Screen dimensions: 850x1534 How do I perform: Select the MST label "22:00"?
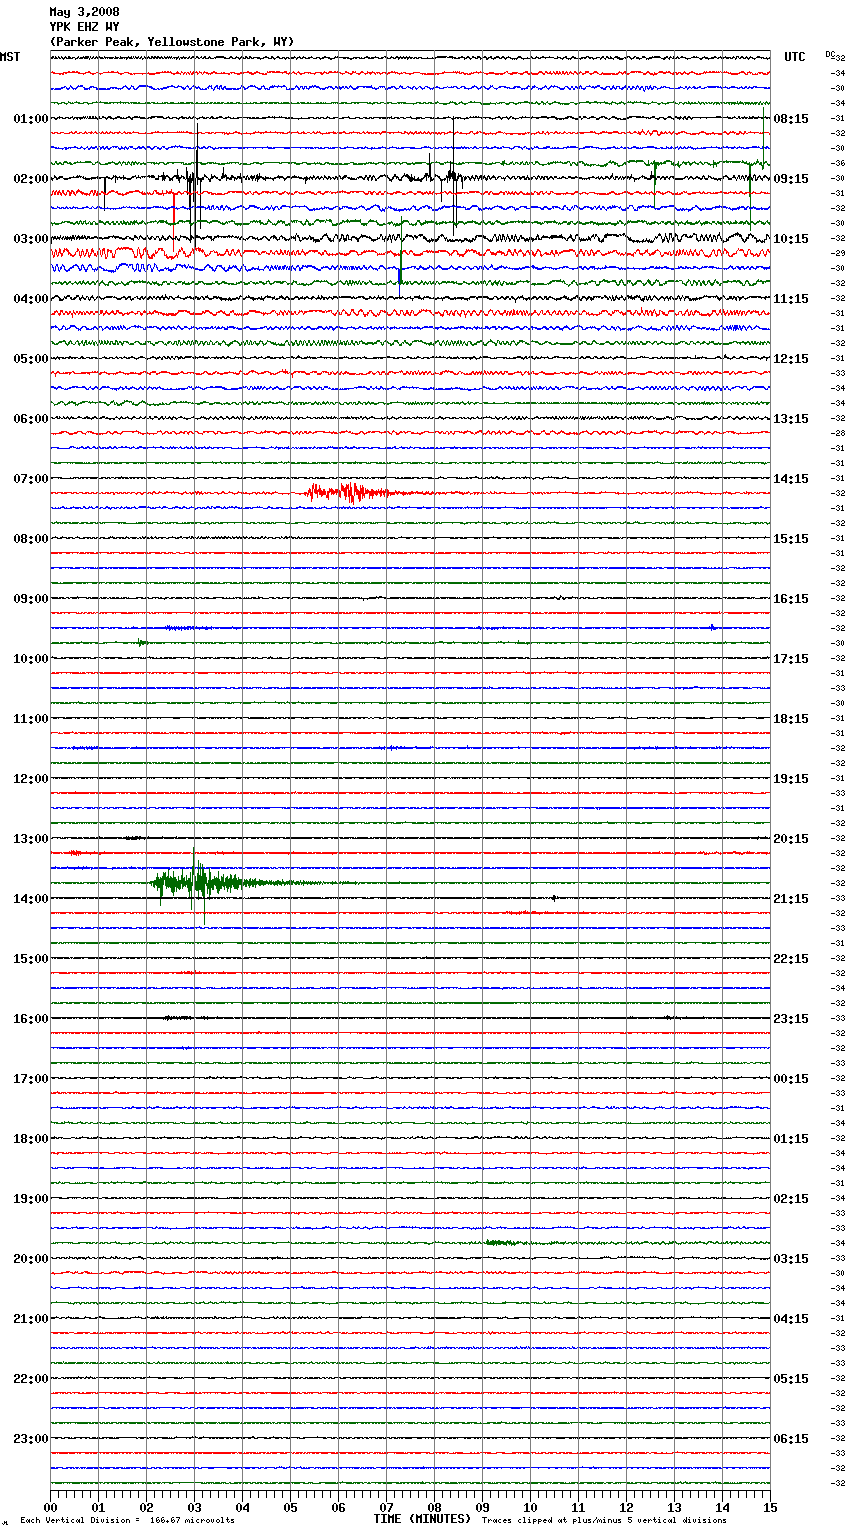pyautogui.click(x=31, y=1379)
